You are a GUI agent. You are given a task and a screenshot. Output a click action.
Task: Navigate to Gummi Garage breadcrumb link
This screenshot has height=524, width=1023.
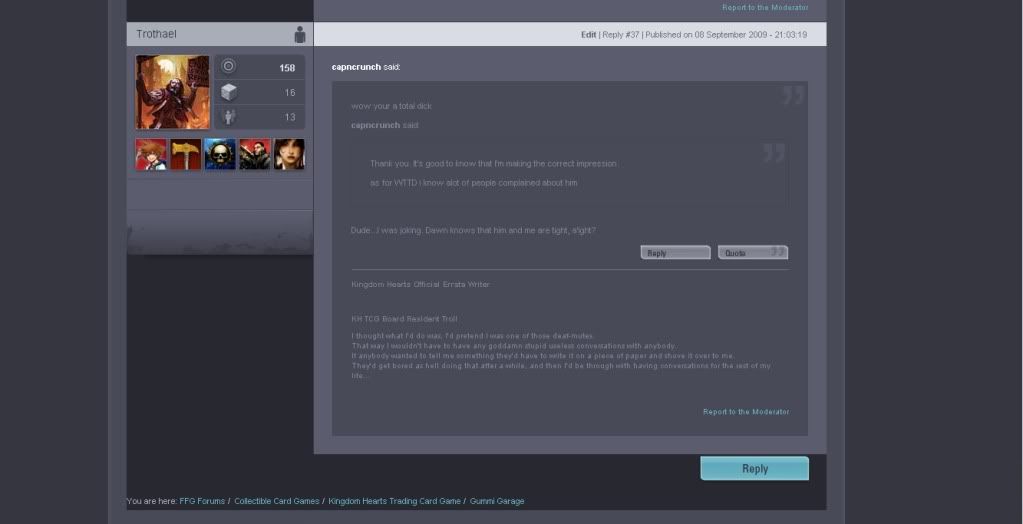pos(497,501)
